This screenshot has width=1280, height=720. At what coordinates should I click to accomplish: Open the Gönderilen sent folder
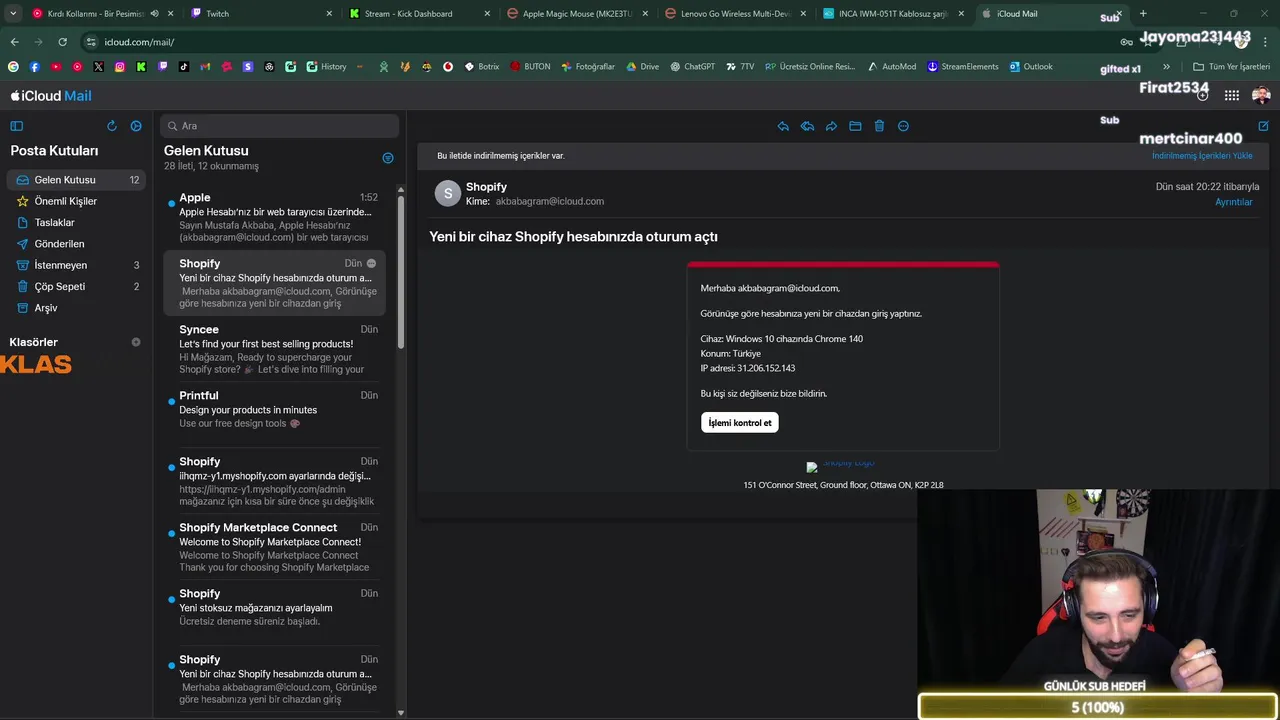pyautogui.click(x=76, y=244)
